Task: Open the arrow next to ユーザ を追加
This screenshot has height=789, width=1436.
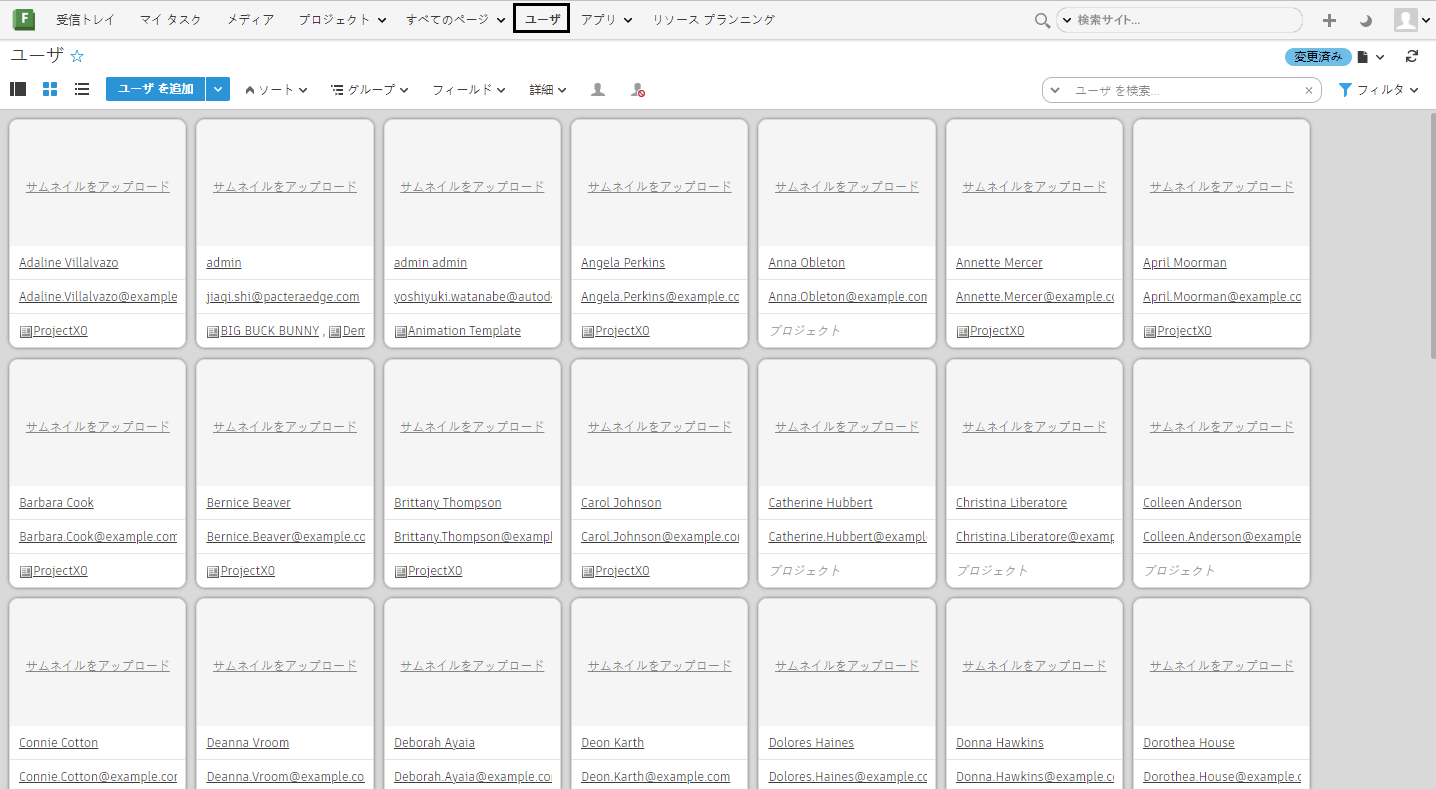Action: (x=218, y=89)
